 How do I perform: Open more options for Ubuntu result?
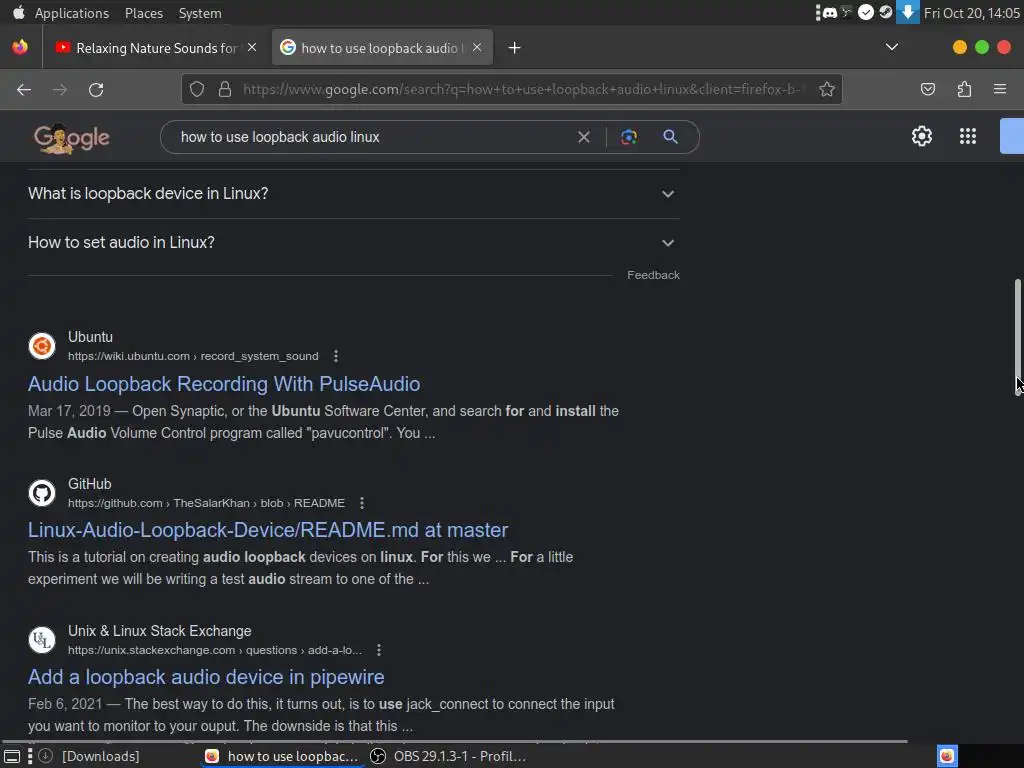[336, 356]
